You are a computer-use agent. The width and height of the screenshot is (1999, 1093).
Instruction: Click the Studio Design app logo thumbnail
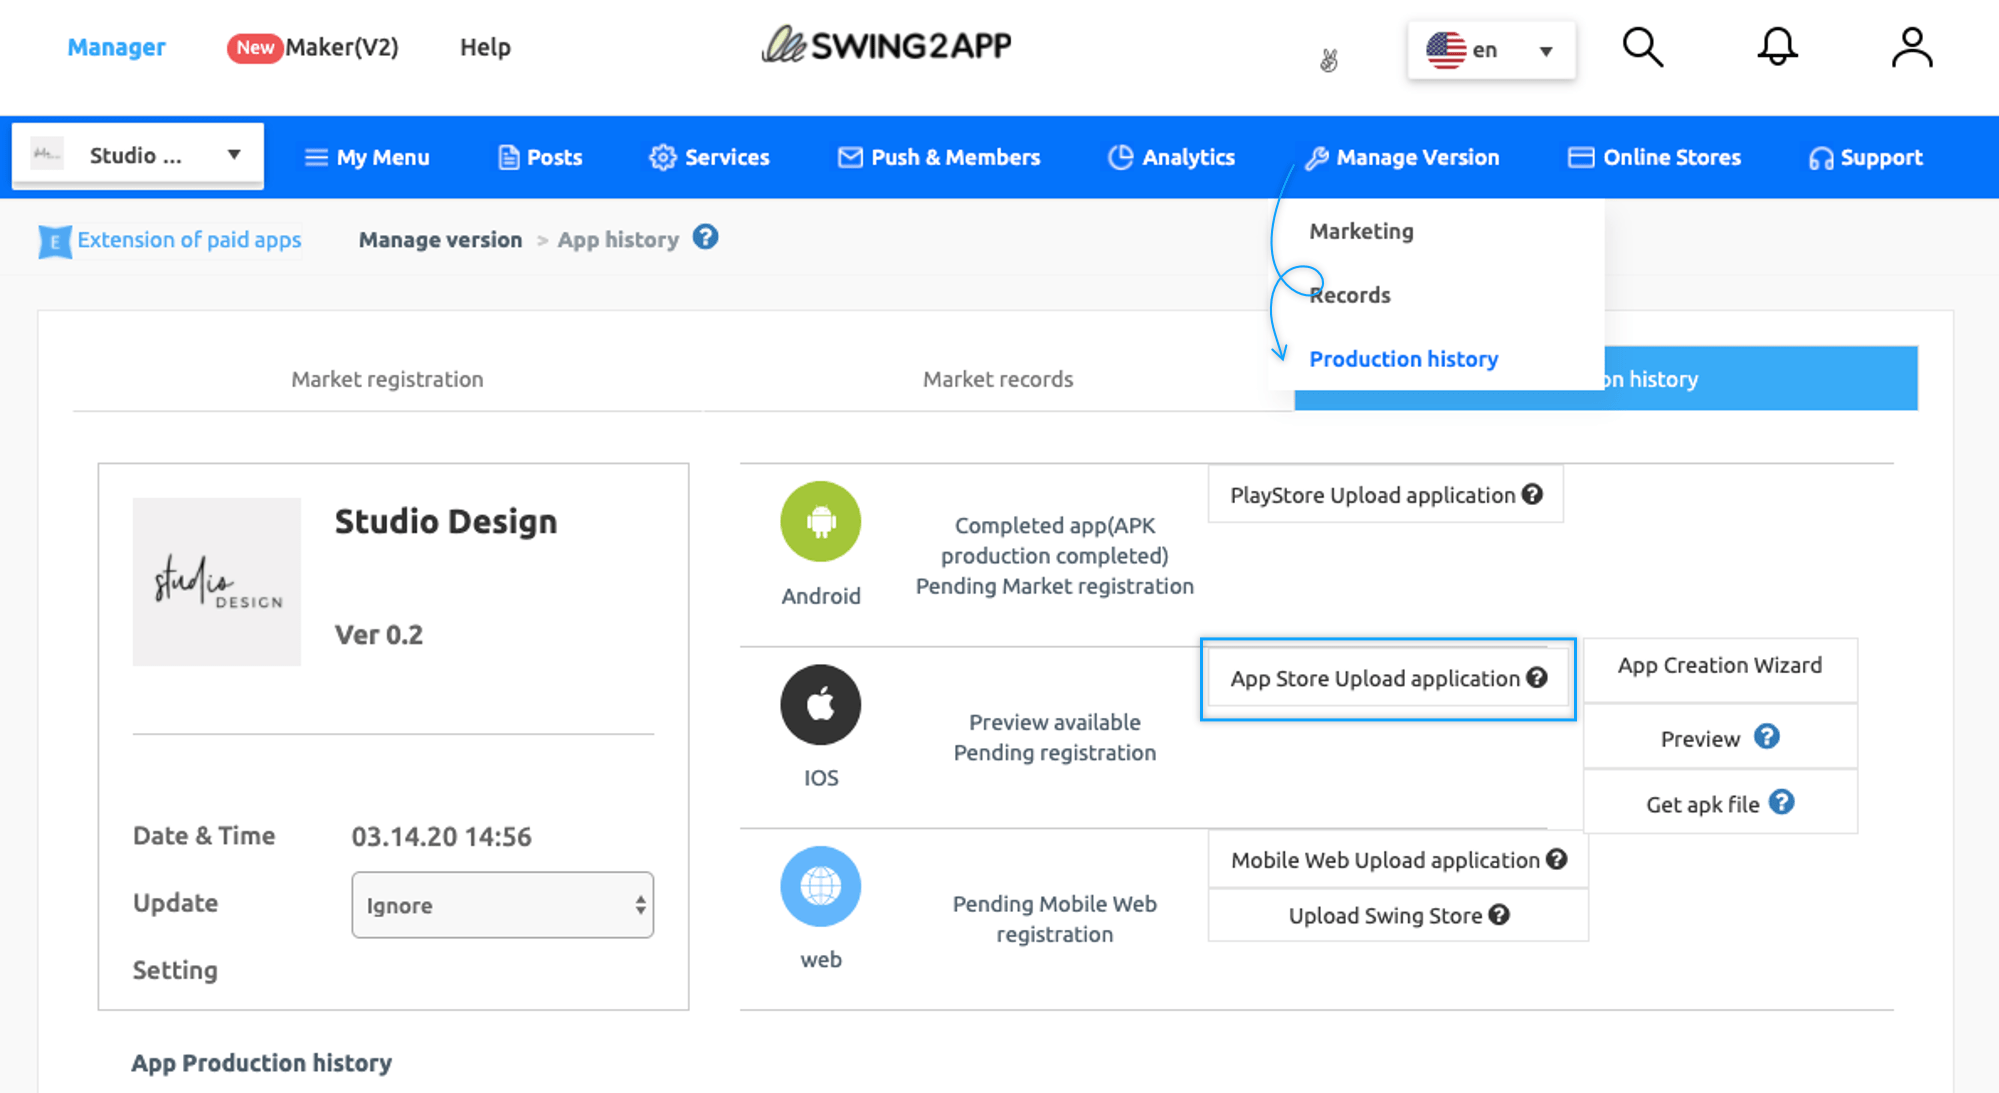click(217, 582)
